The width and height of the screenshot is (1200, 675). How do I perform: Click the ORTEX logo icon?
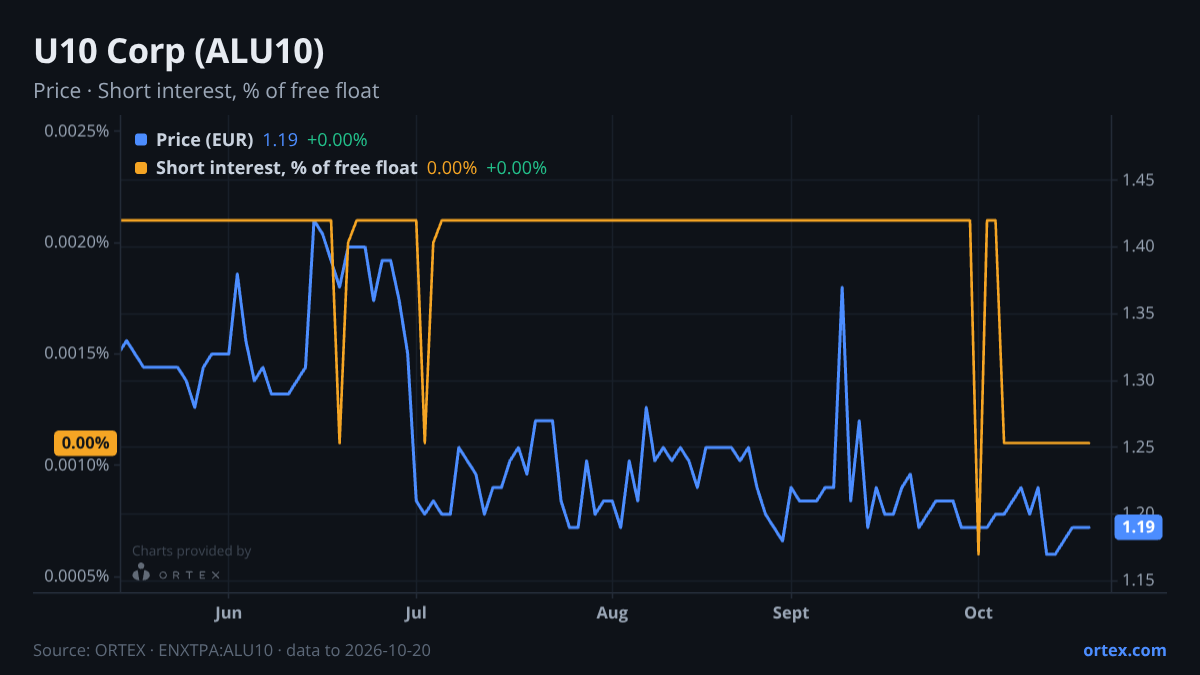coord(141,572)
